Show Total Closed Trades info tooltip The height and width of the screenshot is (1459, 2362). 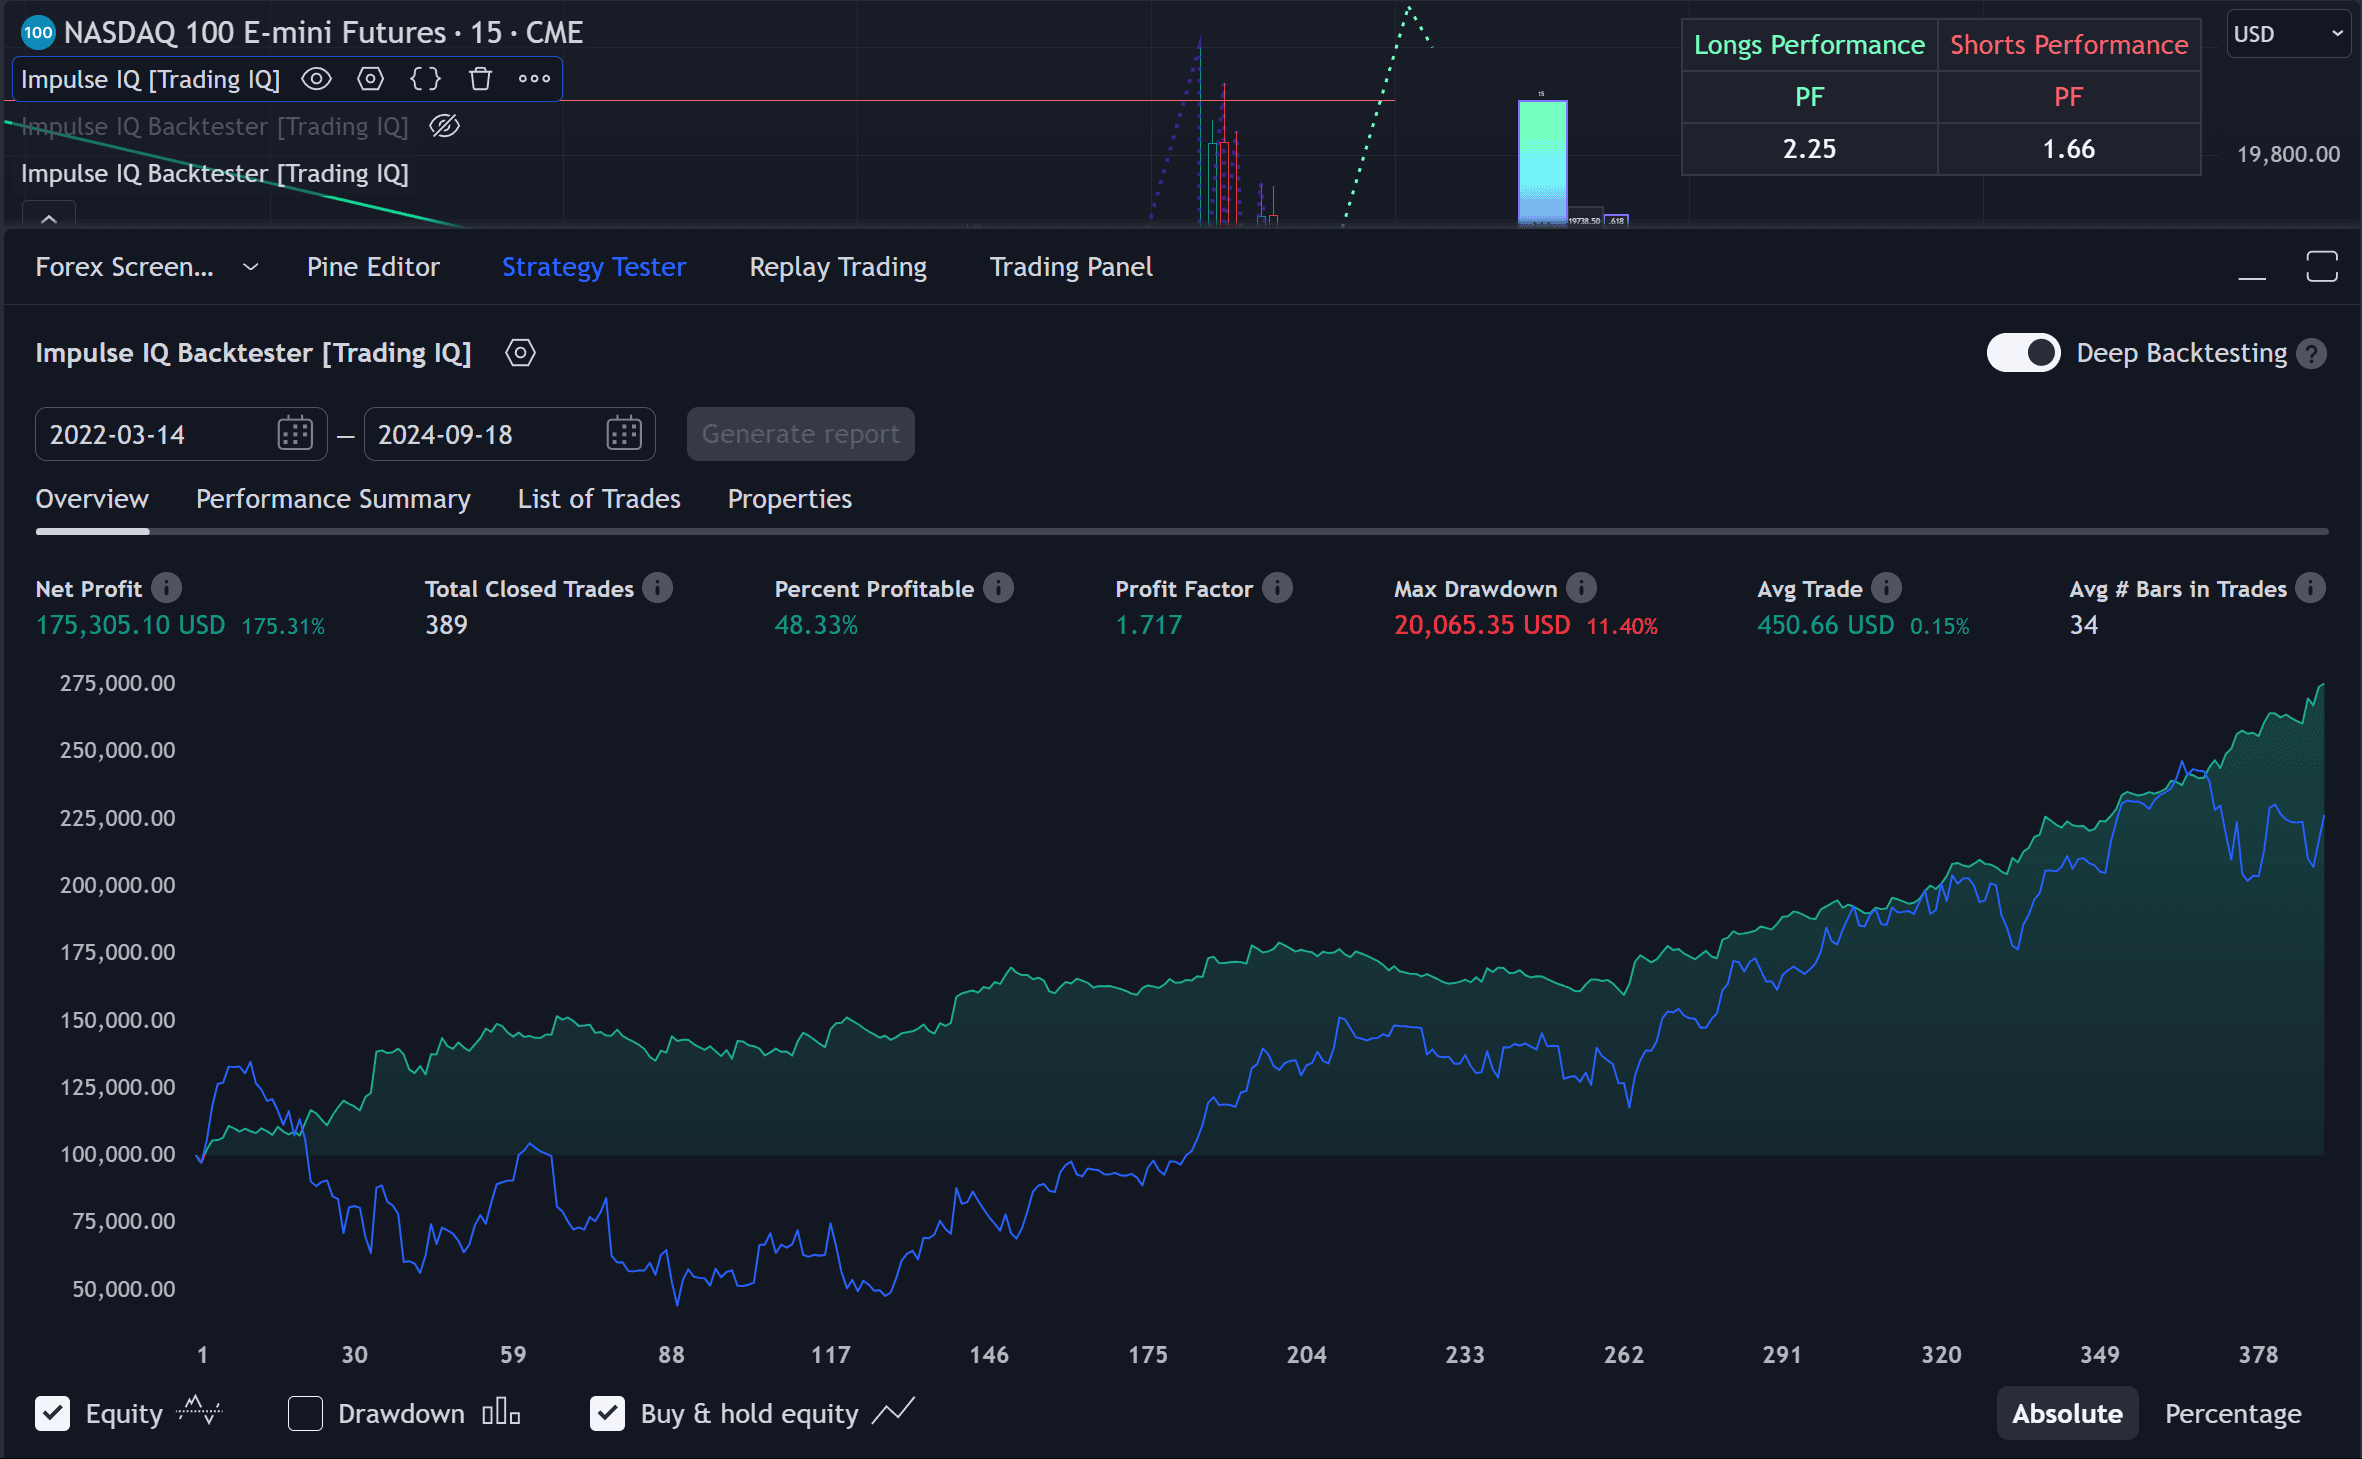pos(657,588)
